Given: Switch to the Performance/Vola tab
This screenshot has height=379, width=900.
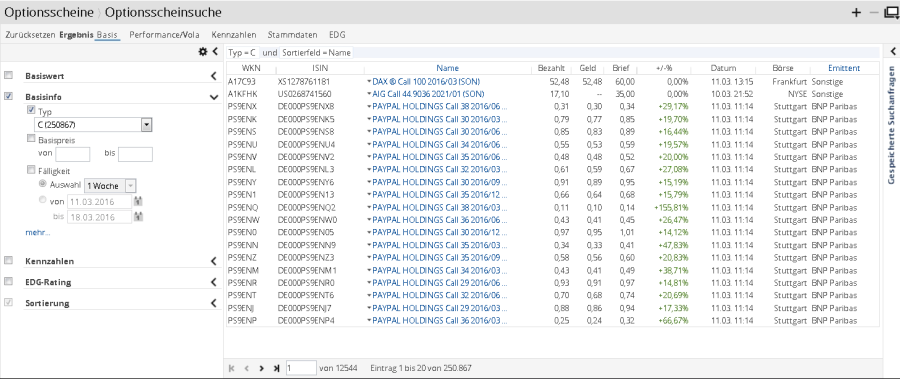Looking at the screenshot, I should 164,34.
